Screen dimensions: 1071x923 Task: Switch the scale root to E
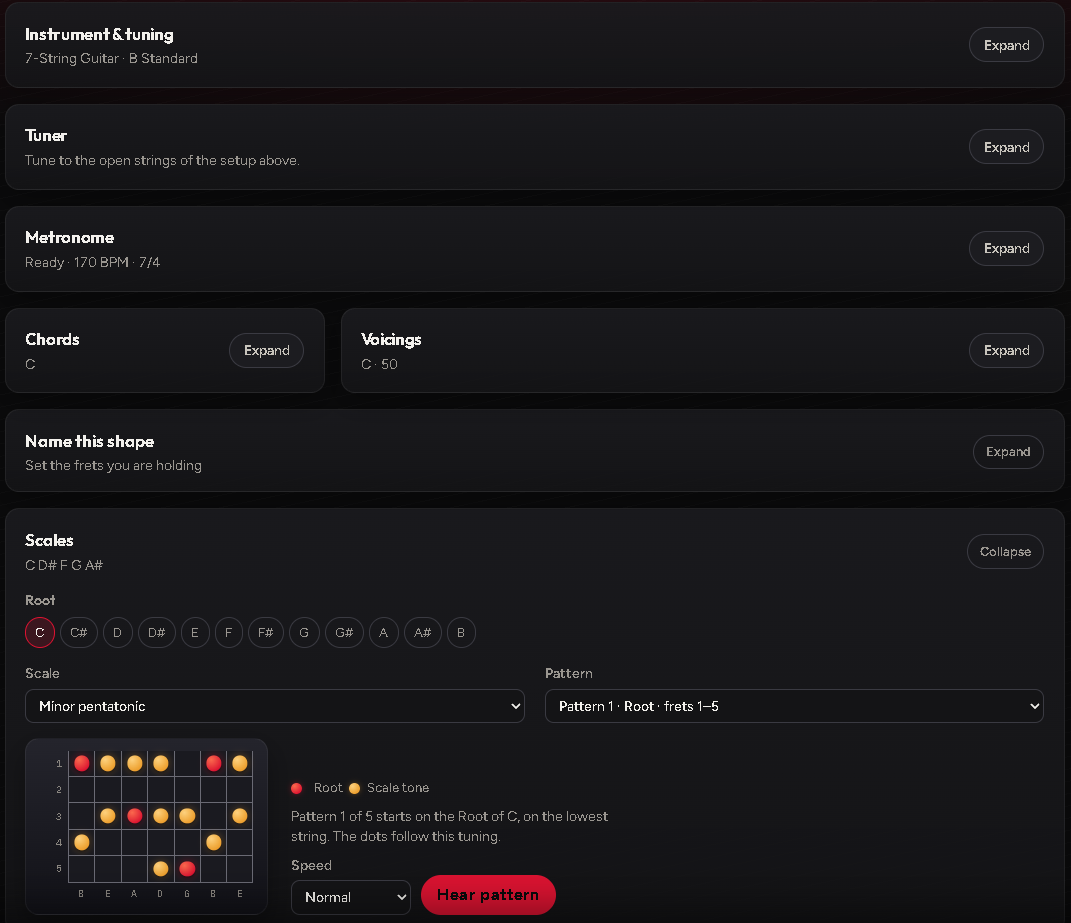pyautogui.click(x=195, y=633)
